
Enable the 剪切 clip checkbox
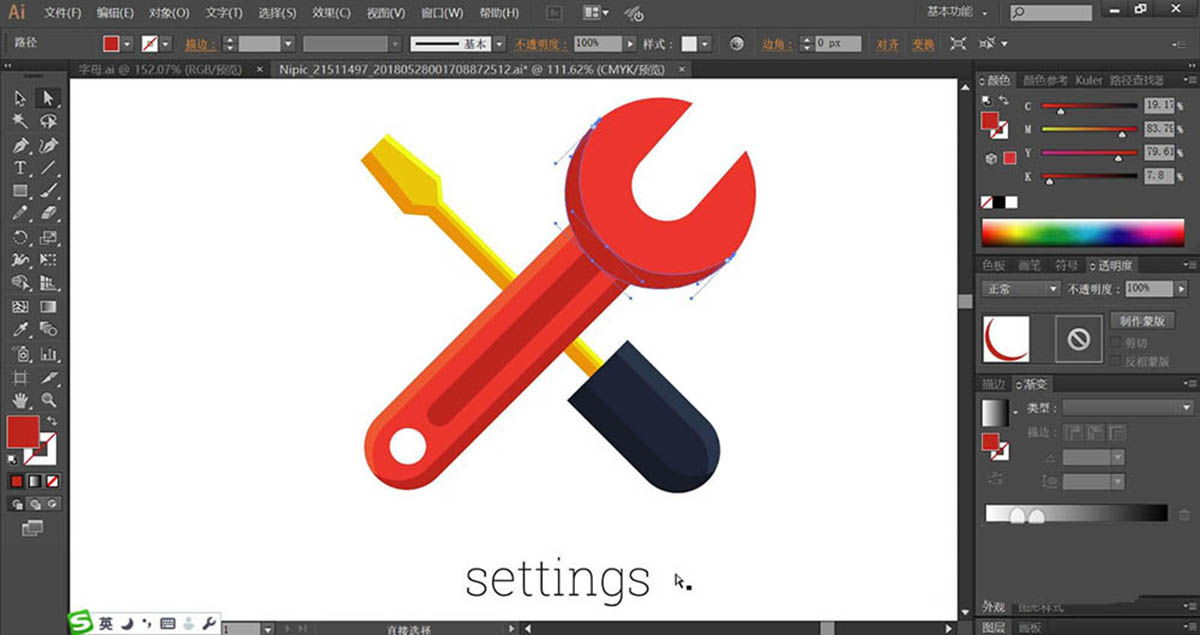pyautogui.click(x=1116, y=341)
